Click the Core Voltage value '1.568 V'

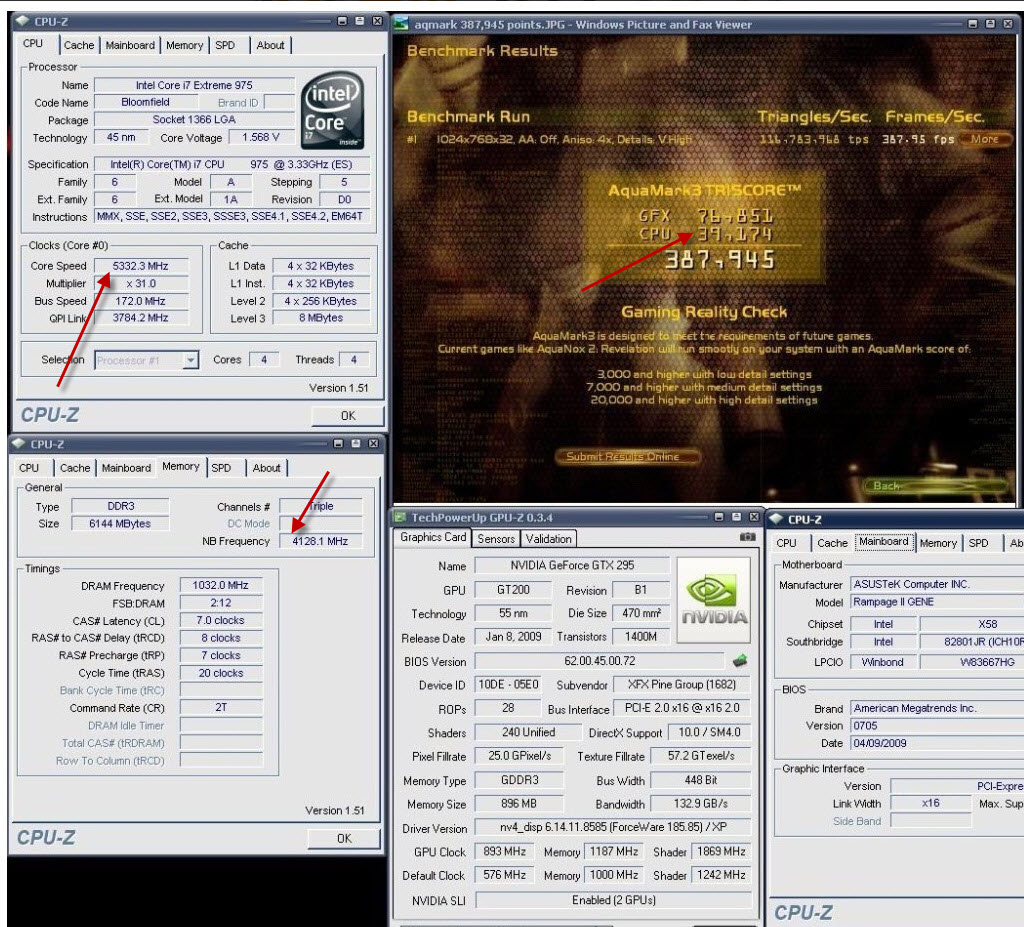click(261, 137)
